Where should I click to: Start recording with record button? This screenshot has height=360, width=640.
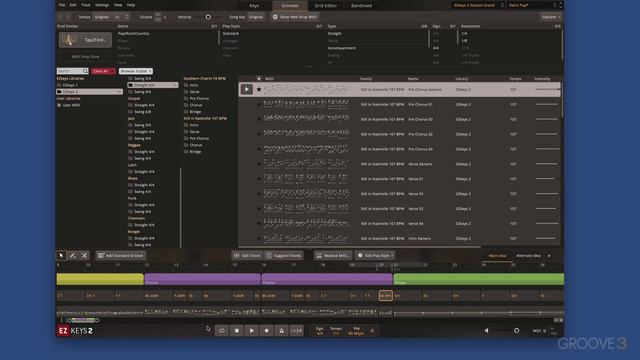[x=267, y=331]
